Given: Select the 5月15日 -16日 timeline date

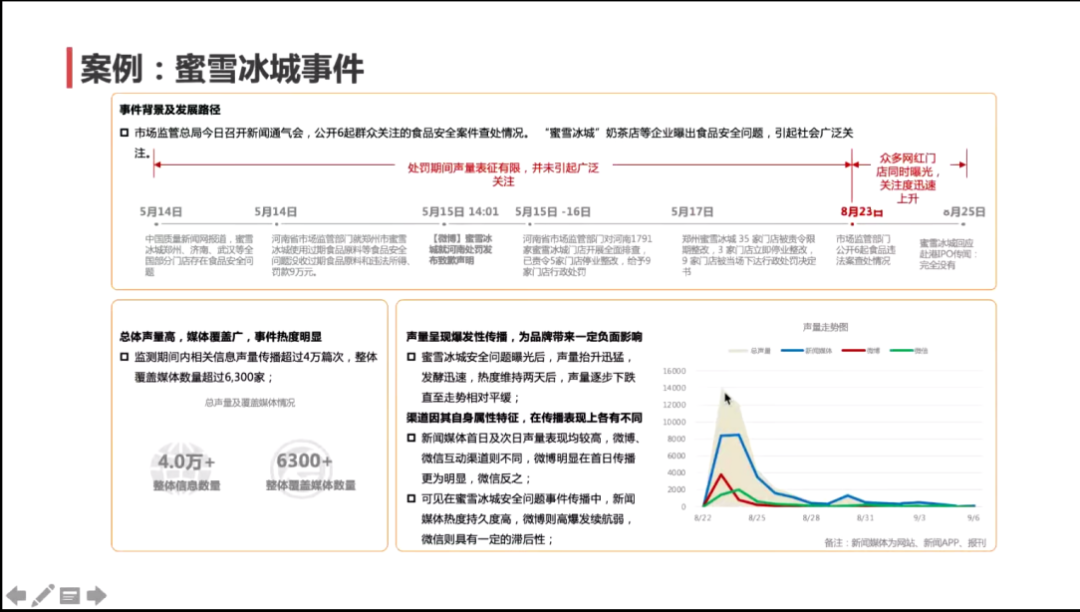Looking at the screenshot, I should [553, 212].
